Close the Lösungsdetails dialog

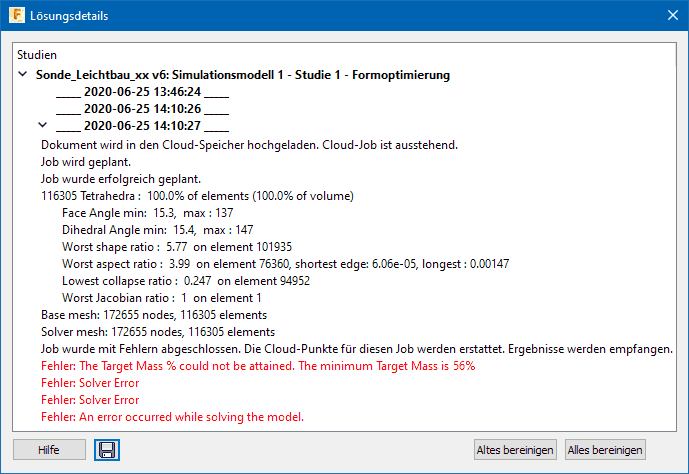point(670,17)
